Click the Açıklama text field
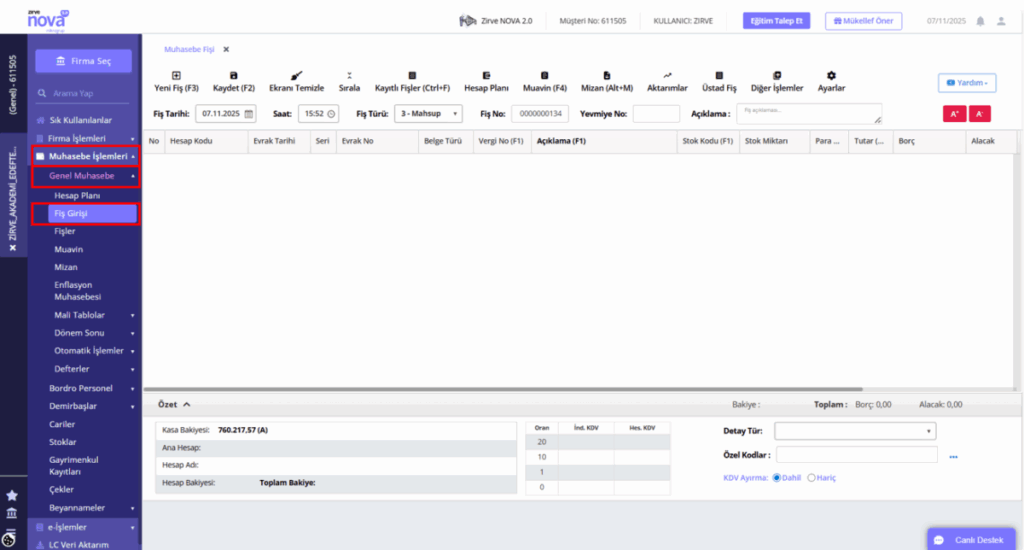 (809, 114)
